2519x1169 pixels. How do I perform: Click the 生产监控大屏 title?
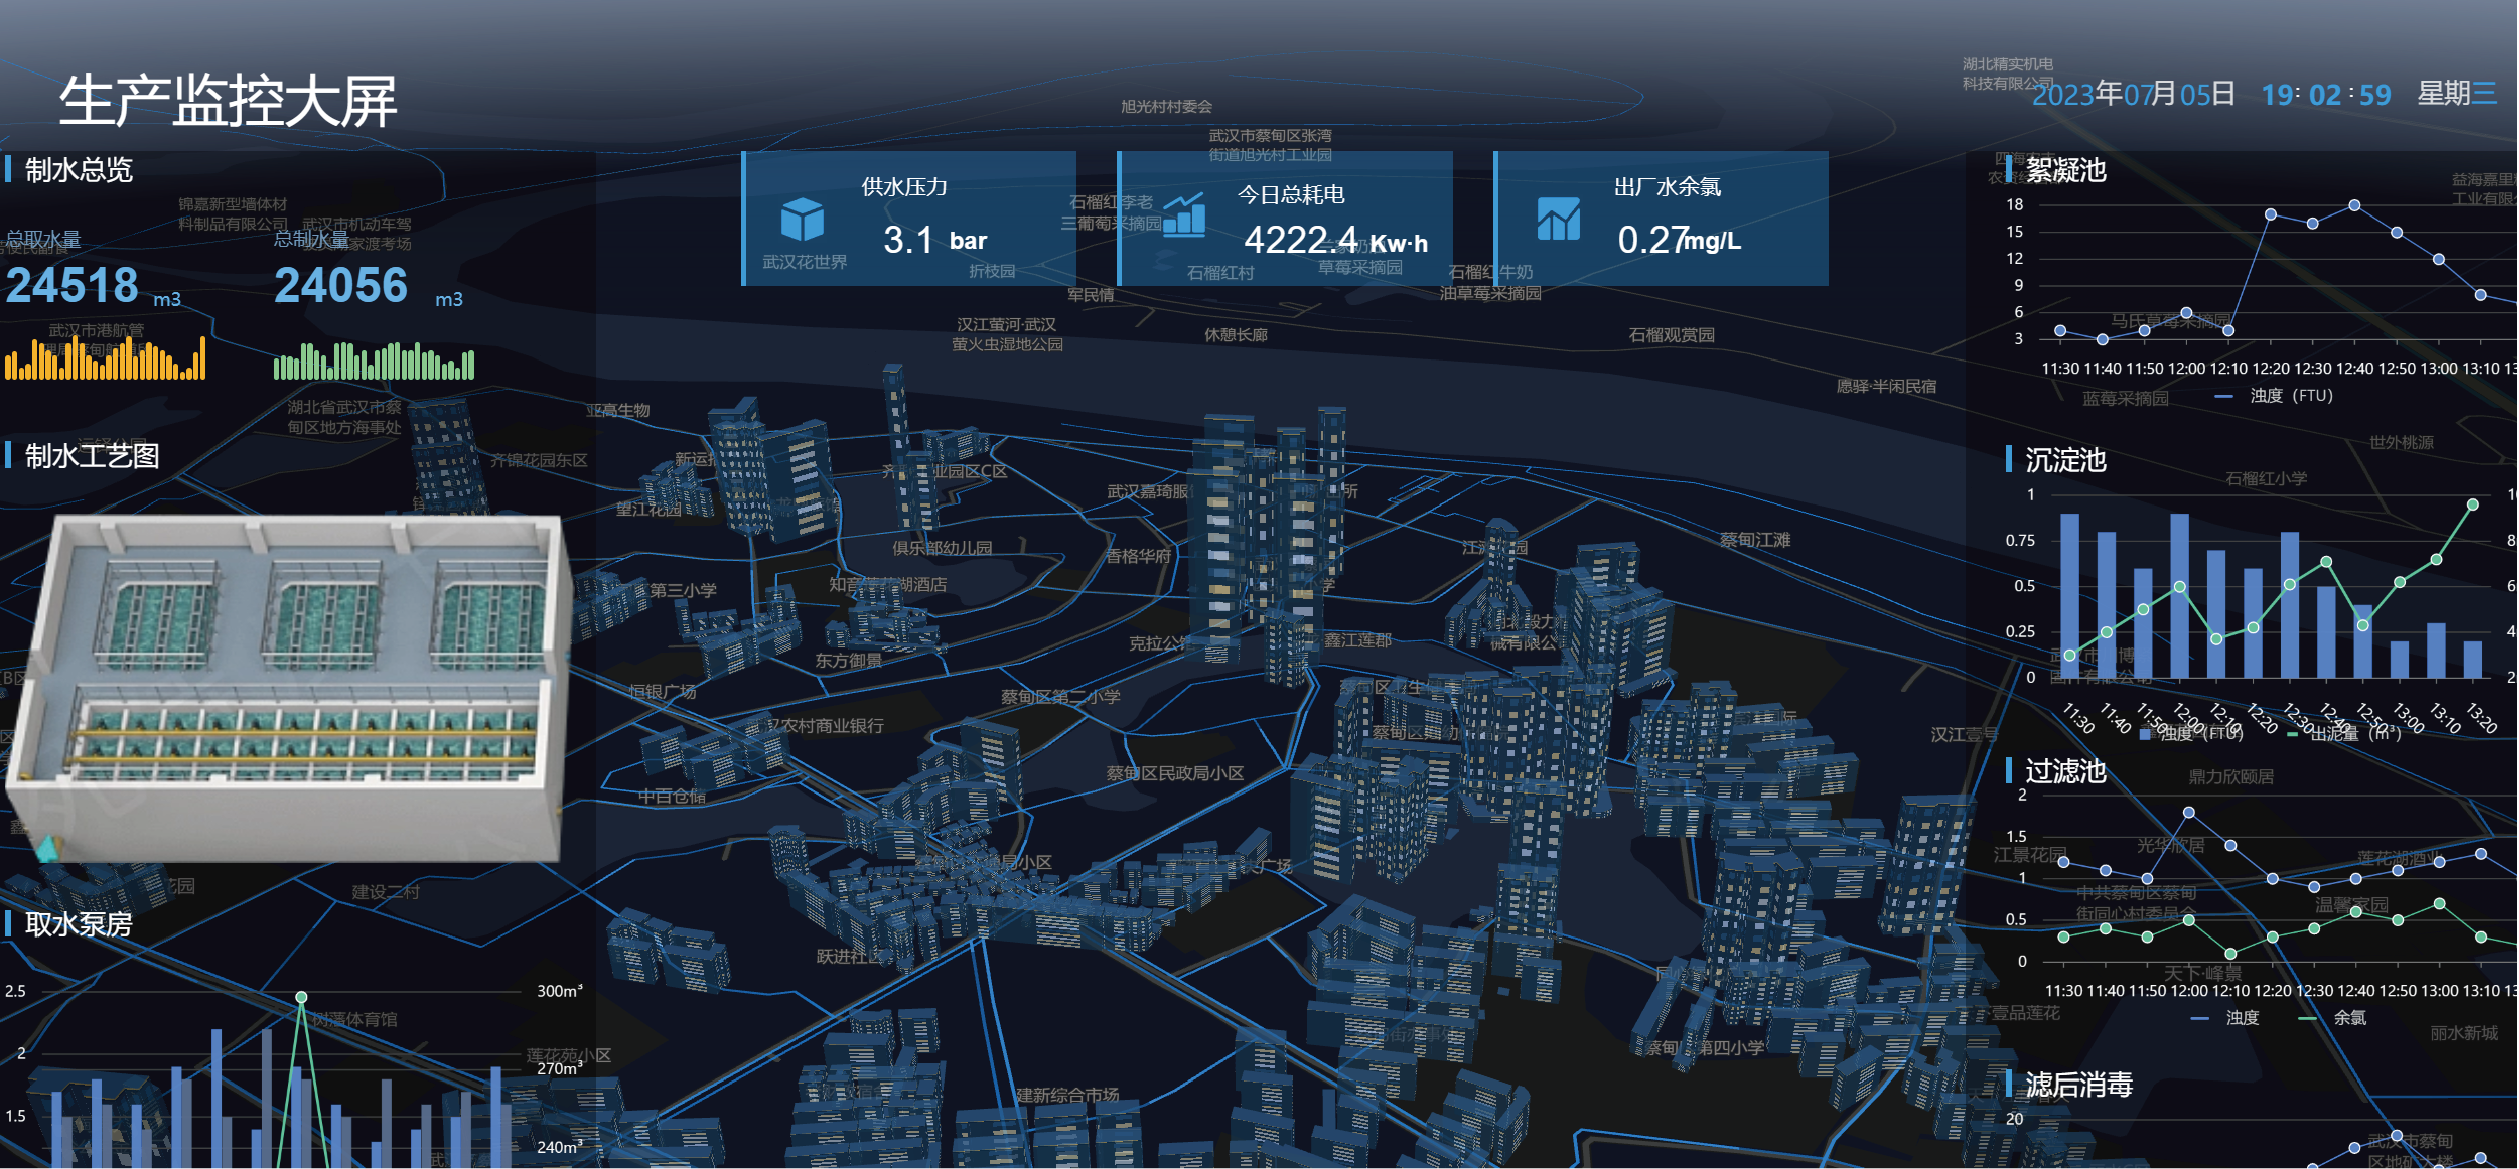coord(228,102)
